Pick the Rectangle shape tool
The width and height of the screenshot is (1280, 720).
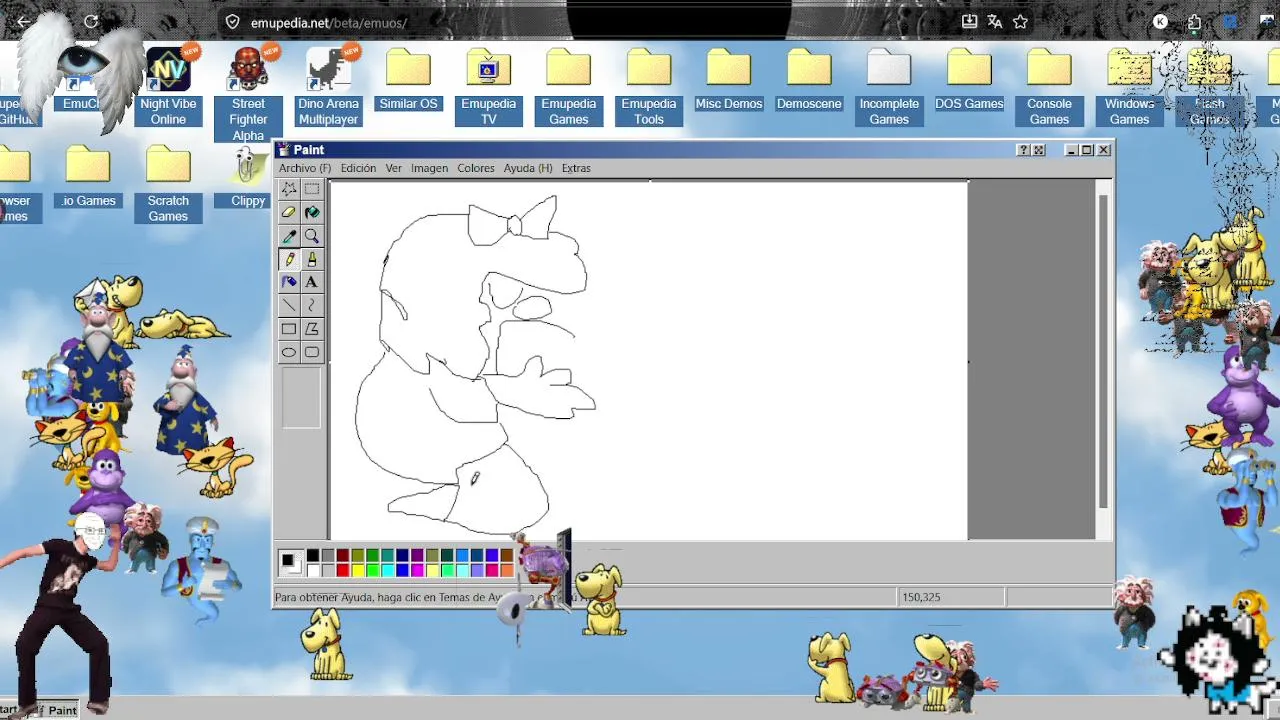pyautogui.click(x=289, y=329)
